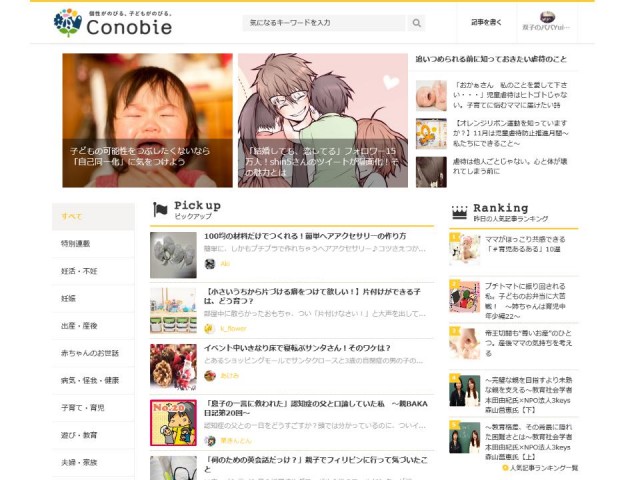Select the 子育て・育児 category
The height and width of the screenshot is (480, 640).
93,408
